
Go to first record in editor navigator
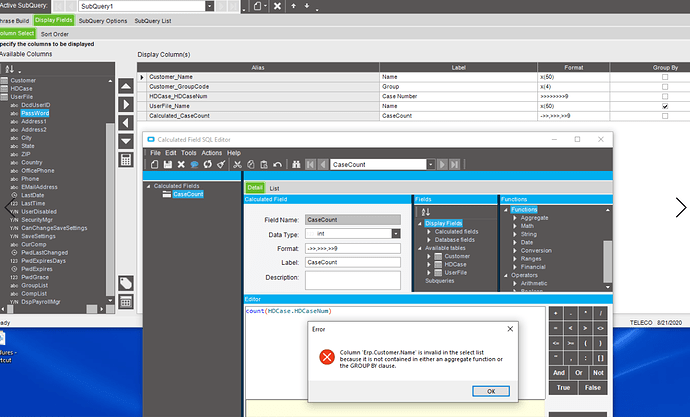[310, 165]
